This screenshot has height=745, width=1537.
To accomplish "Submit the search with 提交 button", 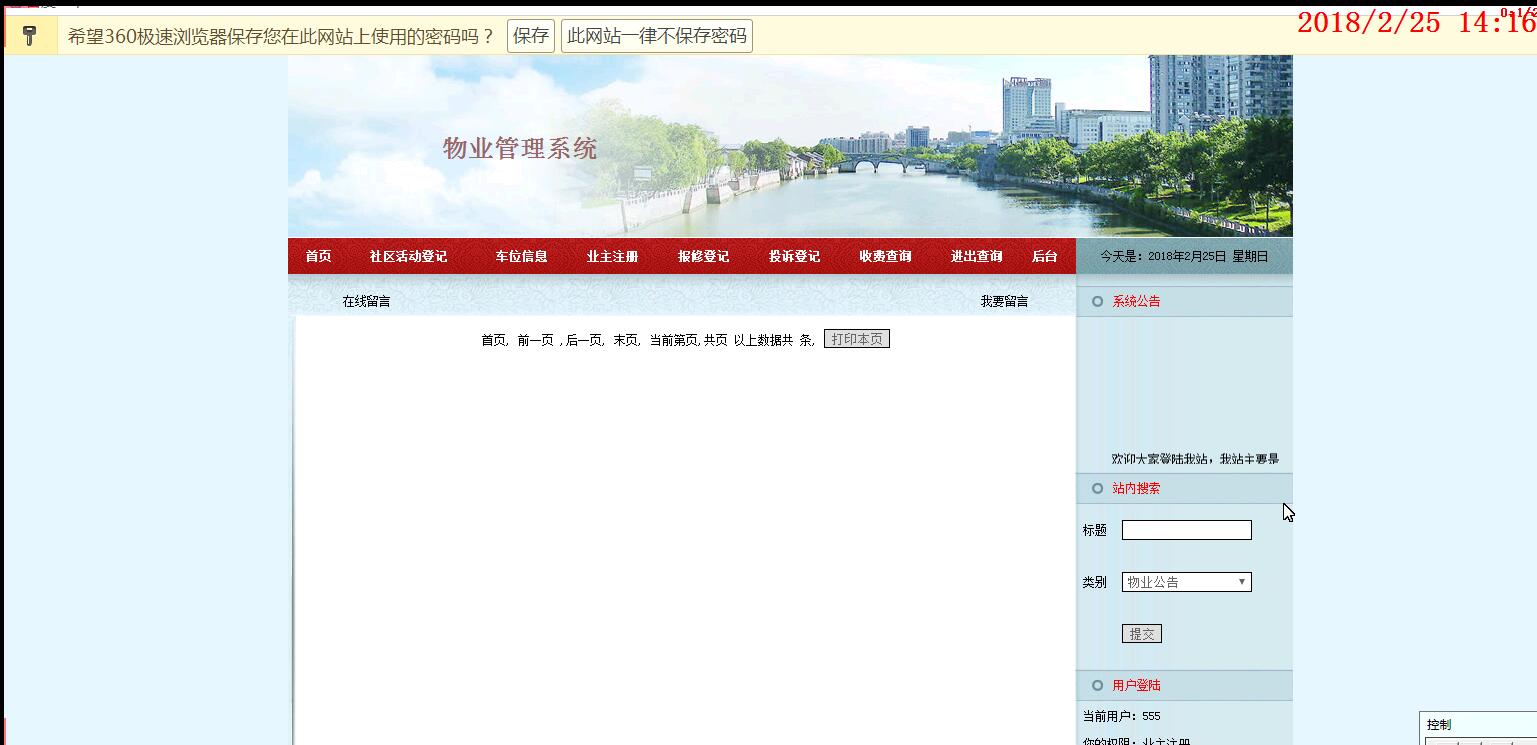I will coord(1142,634).
